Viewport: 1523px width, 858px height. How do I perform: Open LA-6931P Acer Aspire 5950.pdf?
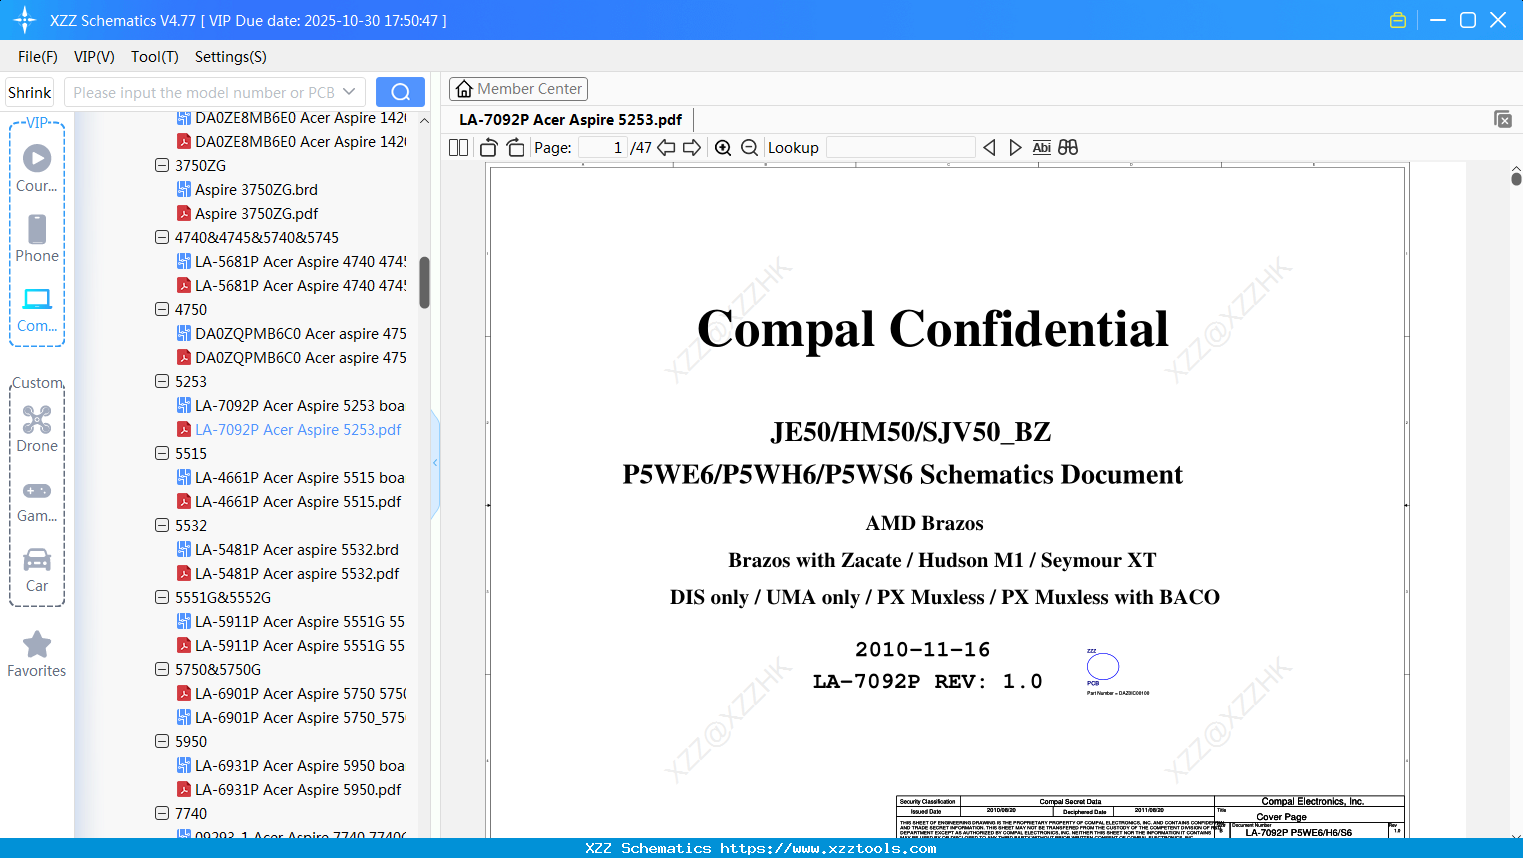point(289,790)
